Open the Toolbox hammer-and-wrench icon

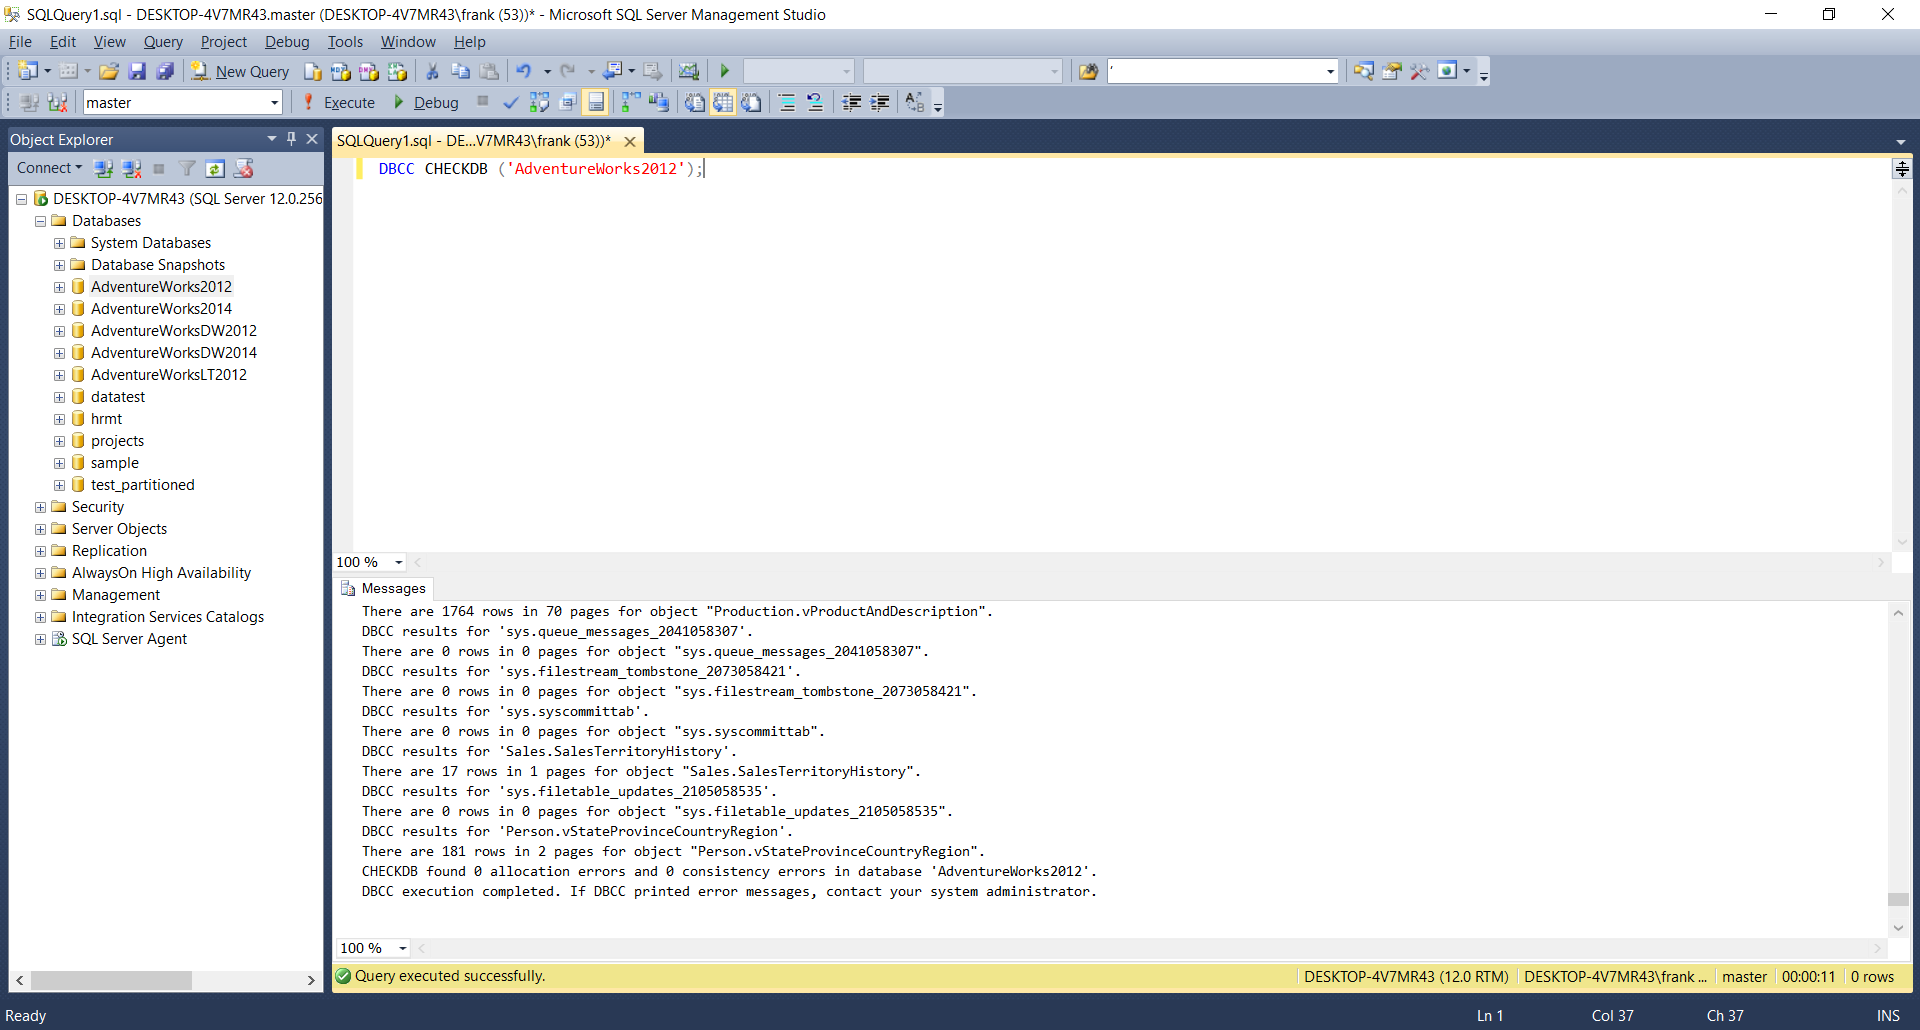coord(1419,71)
